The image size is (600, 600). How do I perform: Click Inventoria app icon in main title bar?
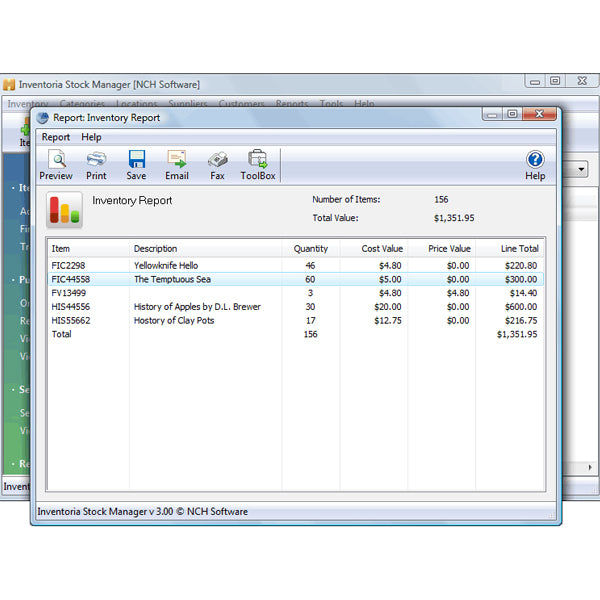click(9, 84)
